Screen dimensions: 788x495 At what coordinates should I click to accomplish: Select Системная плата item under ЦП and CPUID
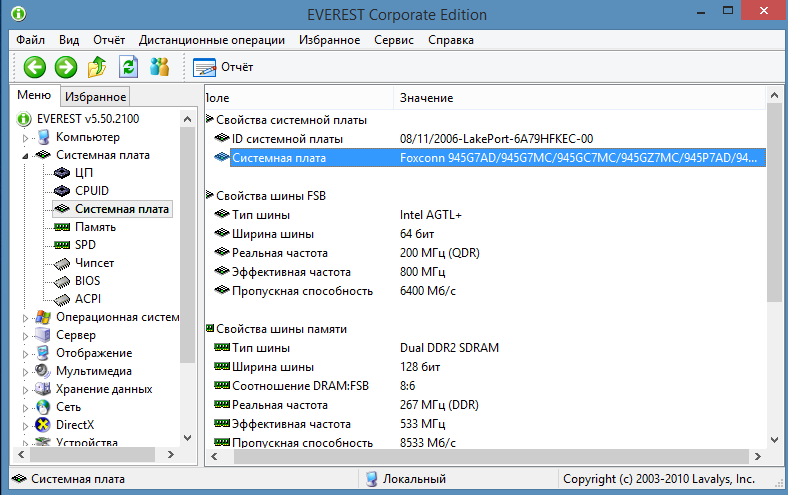click(x=113, y=209)
